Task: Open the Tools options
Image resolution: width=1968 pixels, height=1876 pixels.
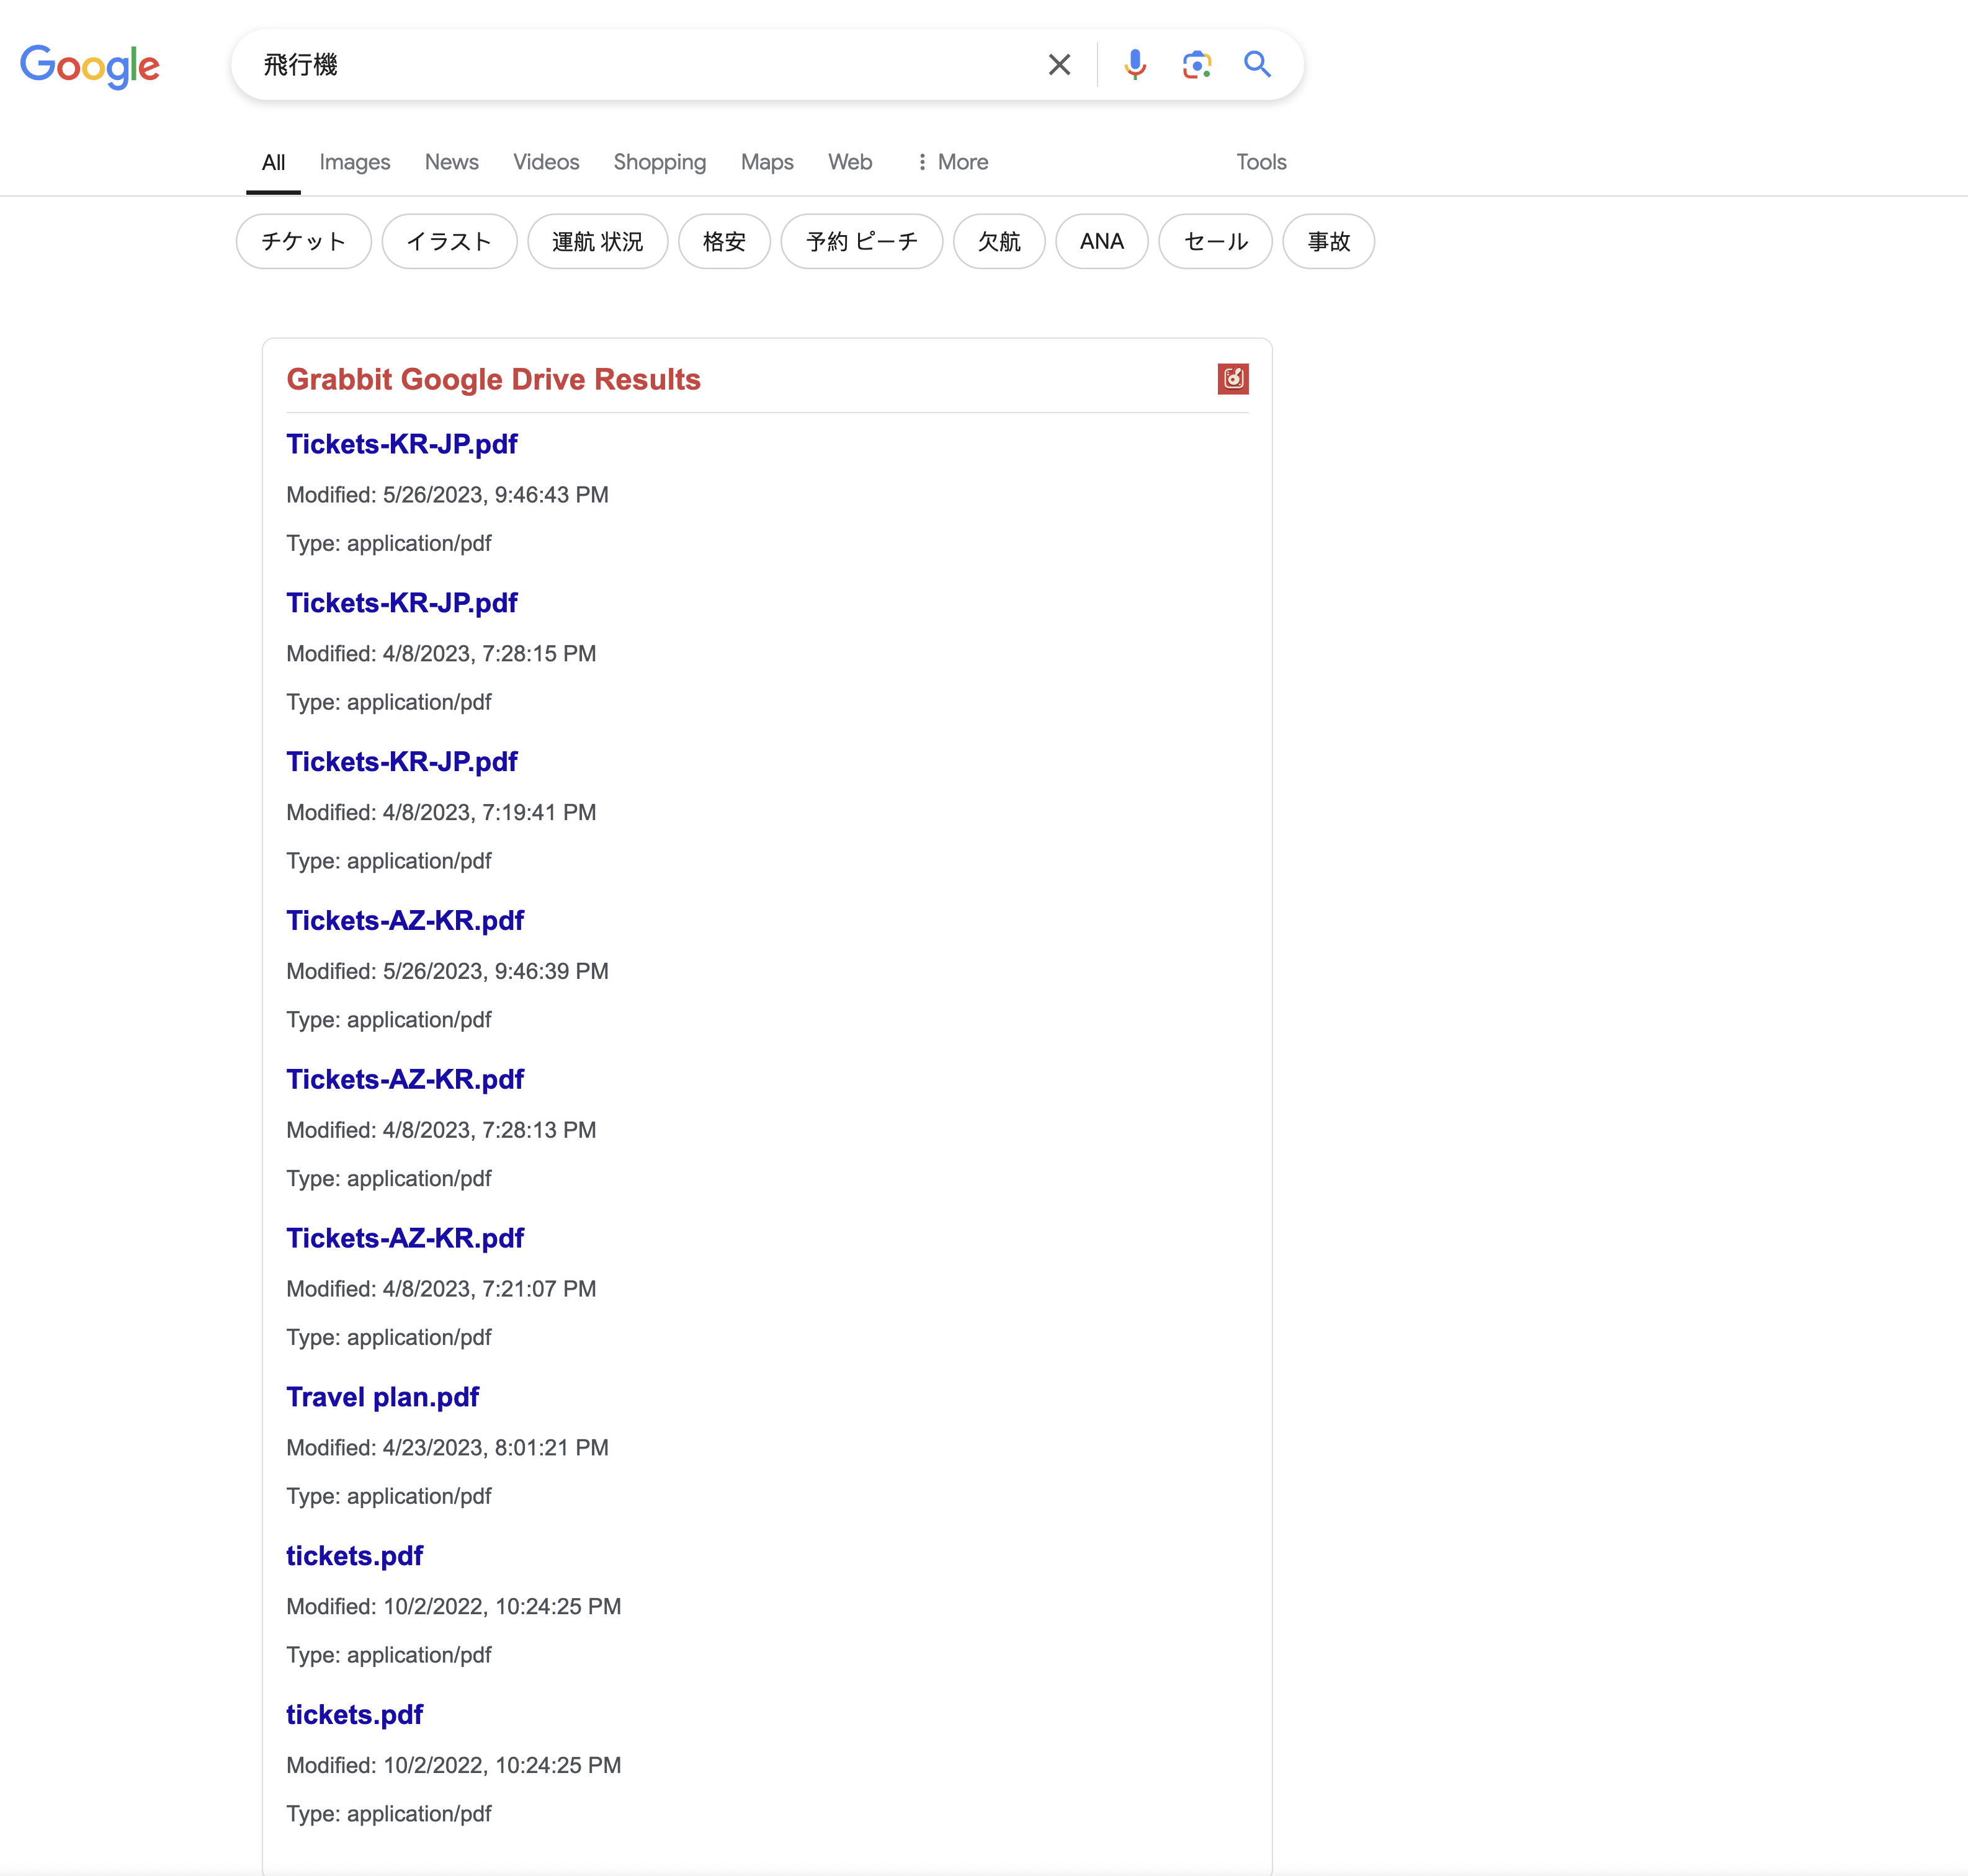Action: pos(1260,162)
